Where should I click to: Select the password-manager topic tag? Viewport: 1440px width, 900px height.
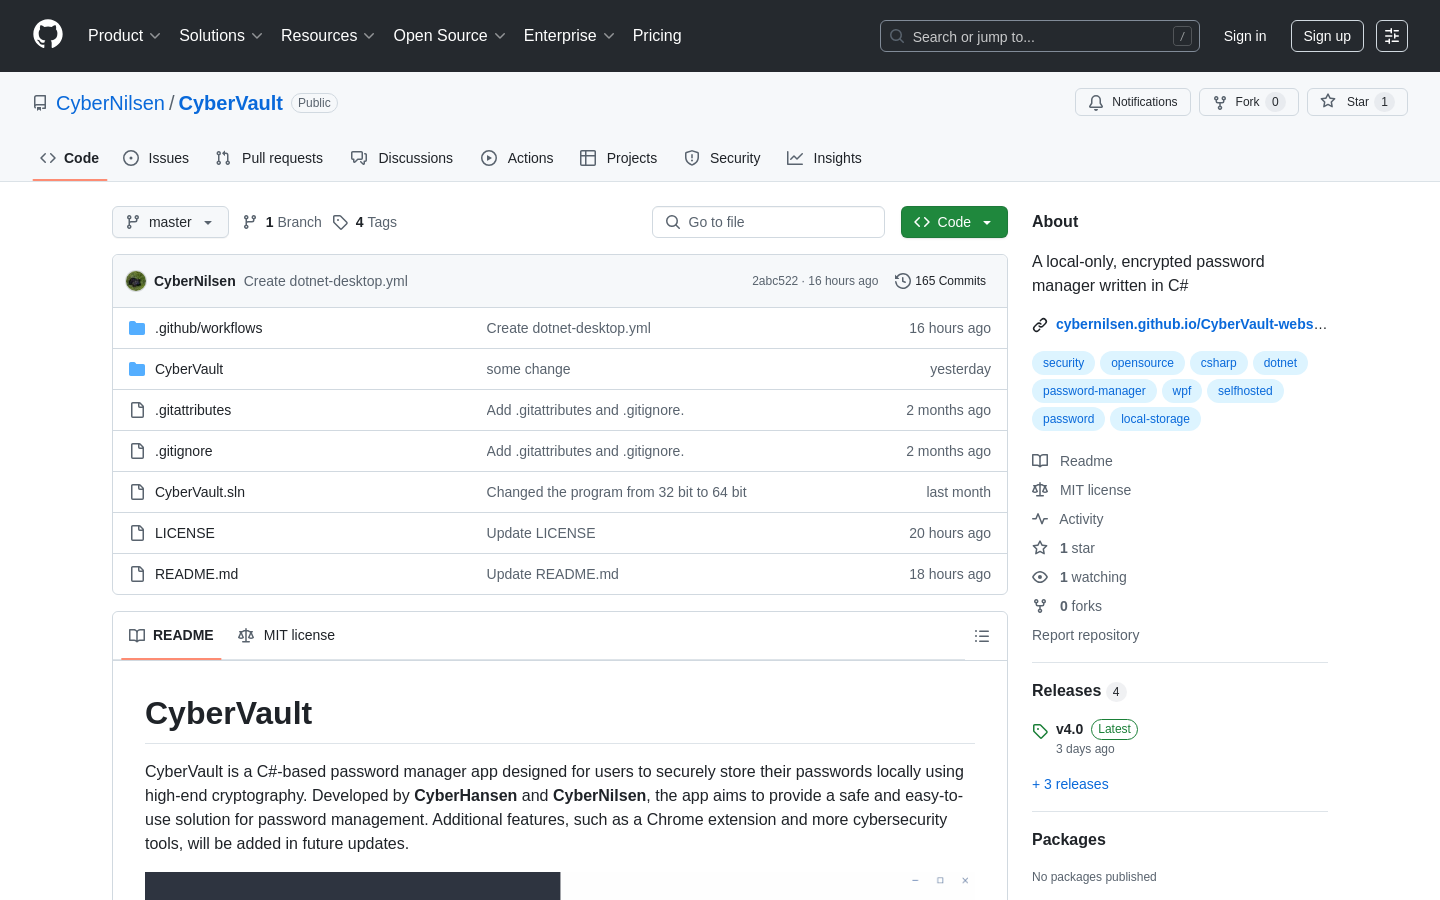tap(1094, 391)
